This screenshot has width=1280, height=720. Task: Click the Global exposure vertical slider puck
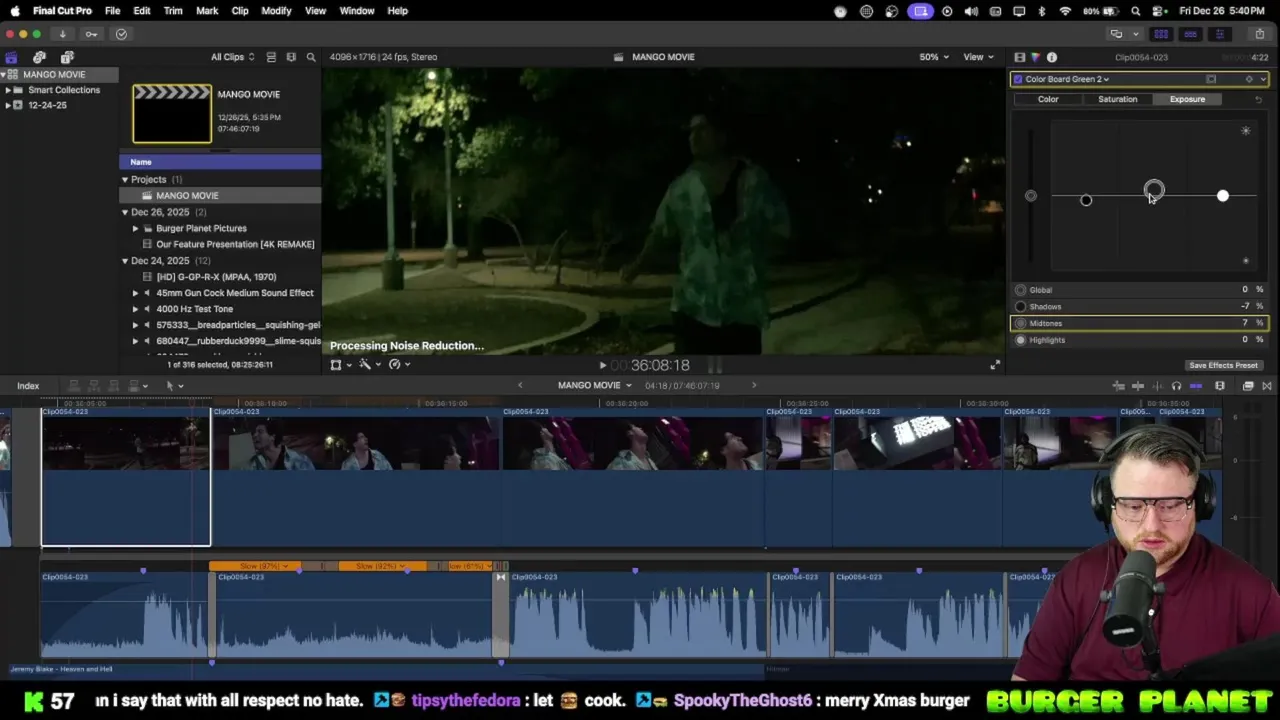1031,196
